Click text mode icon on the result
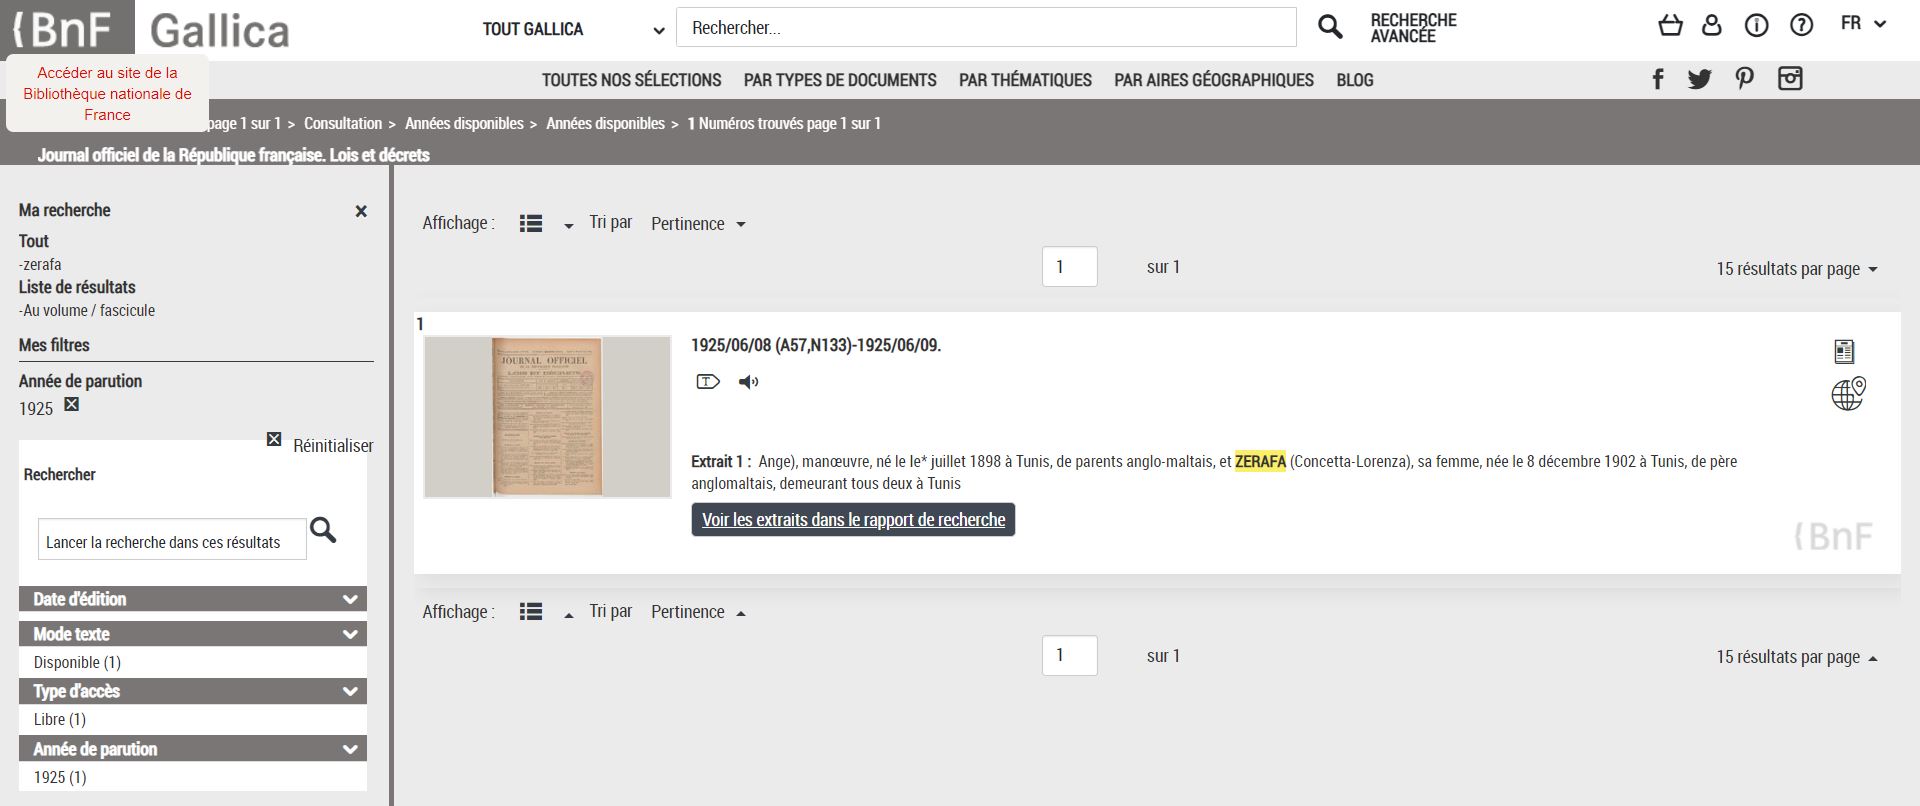This screenshot has width=1920, height=806. pyautogui.click(x=708, y=381)
